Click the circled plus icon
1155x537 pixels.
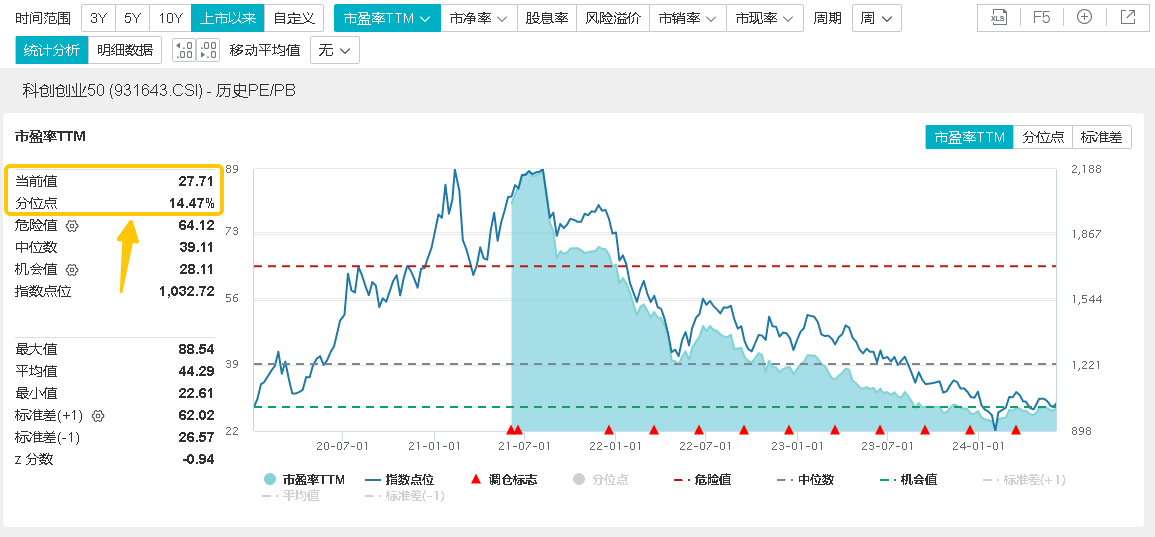pyautogui.click(x=1084, y=17)
